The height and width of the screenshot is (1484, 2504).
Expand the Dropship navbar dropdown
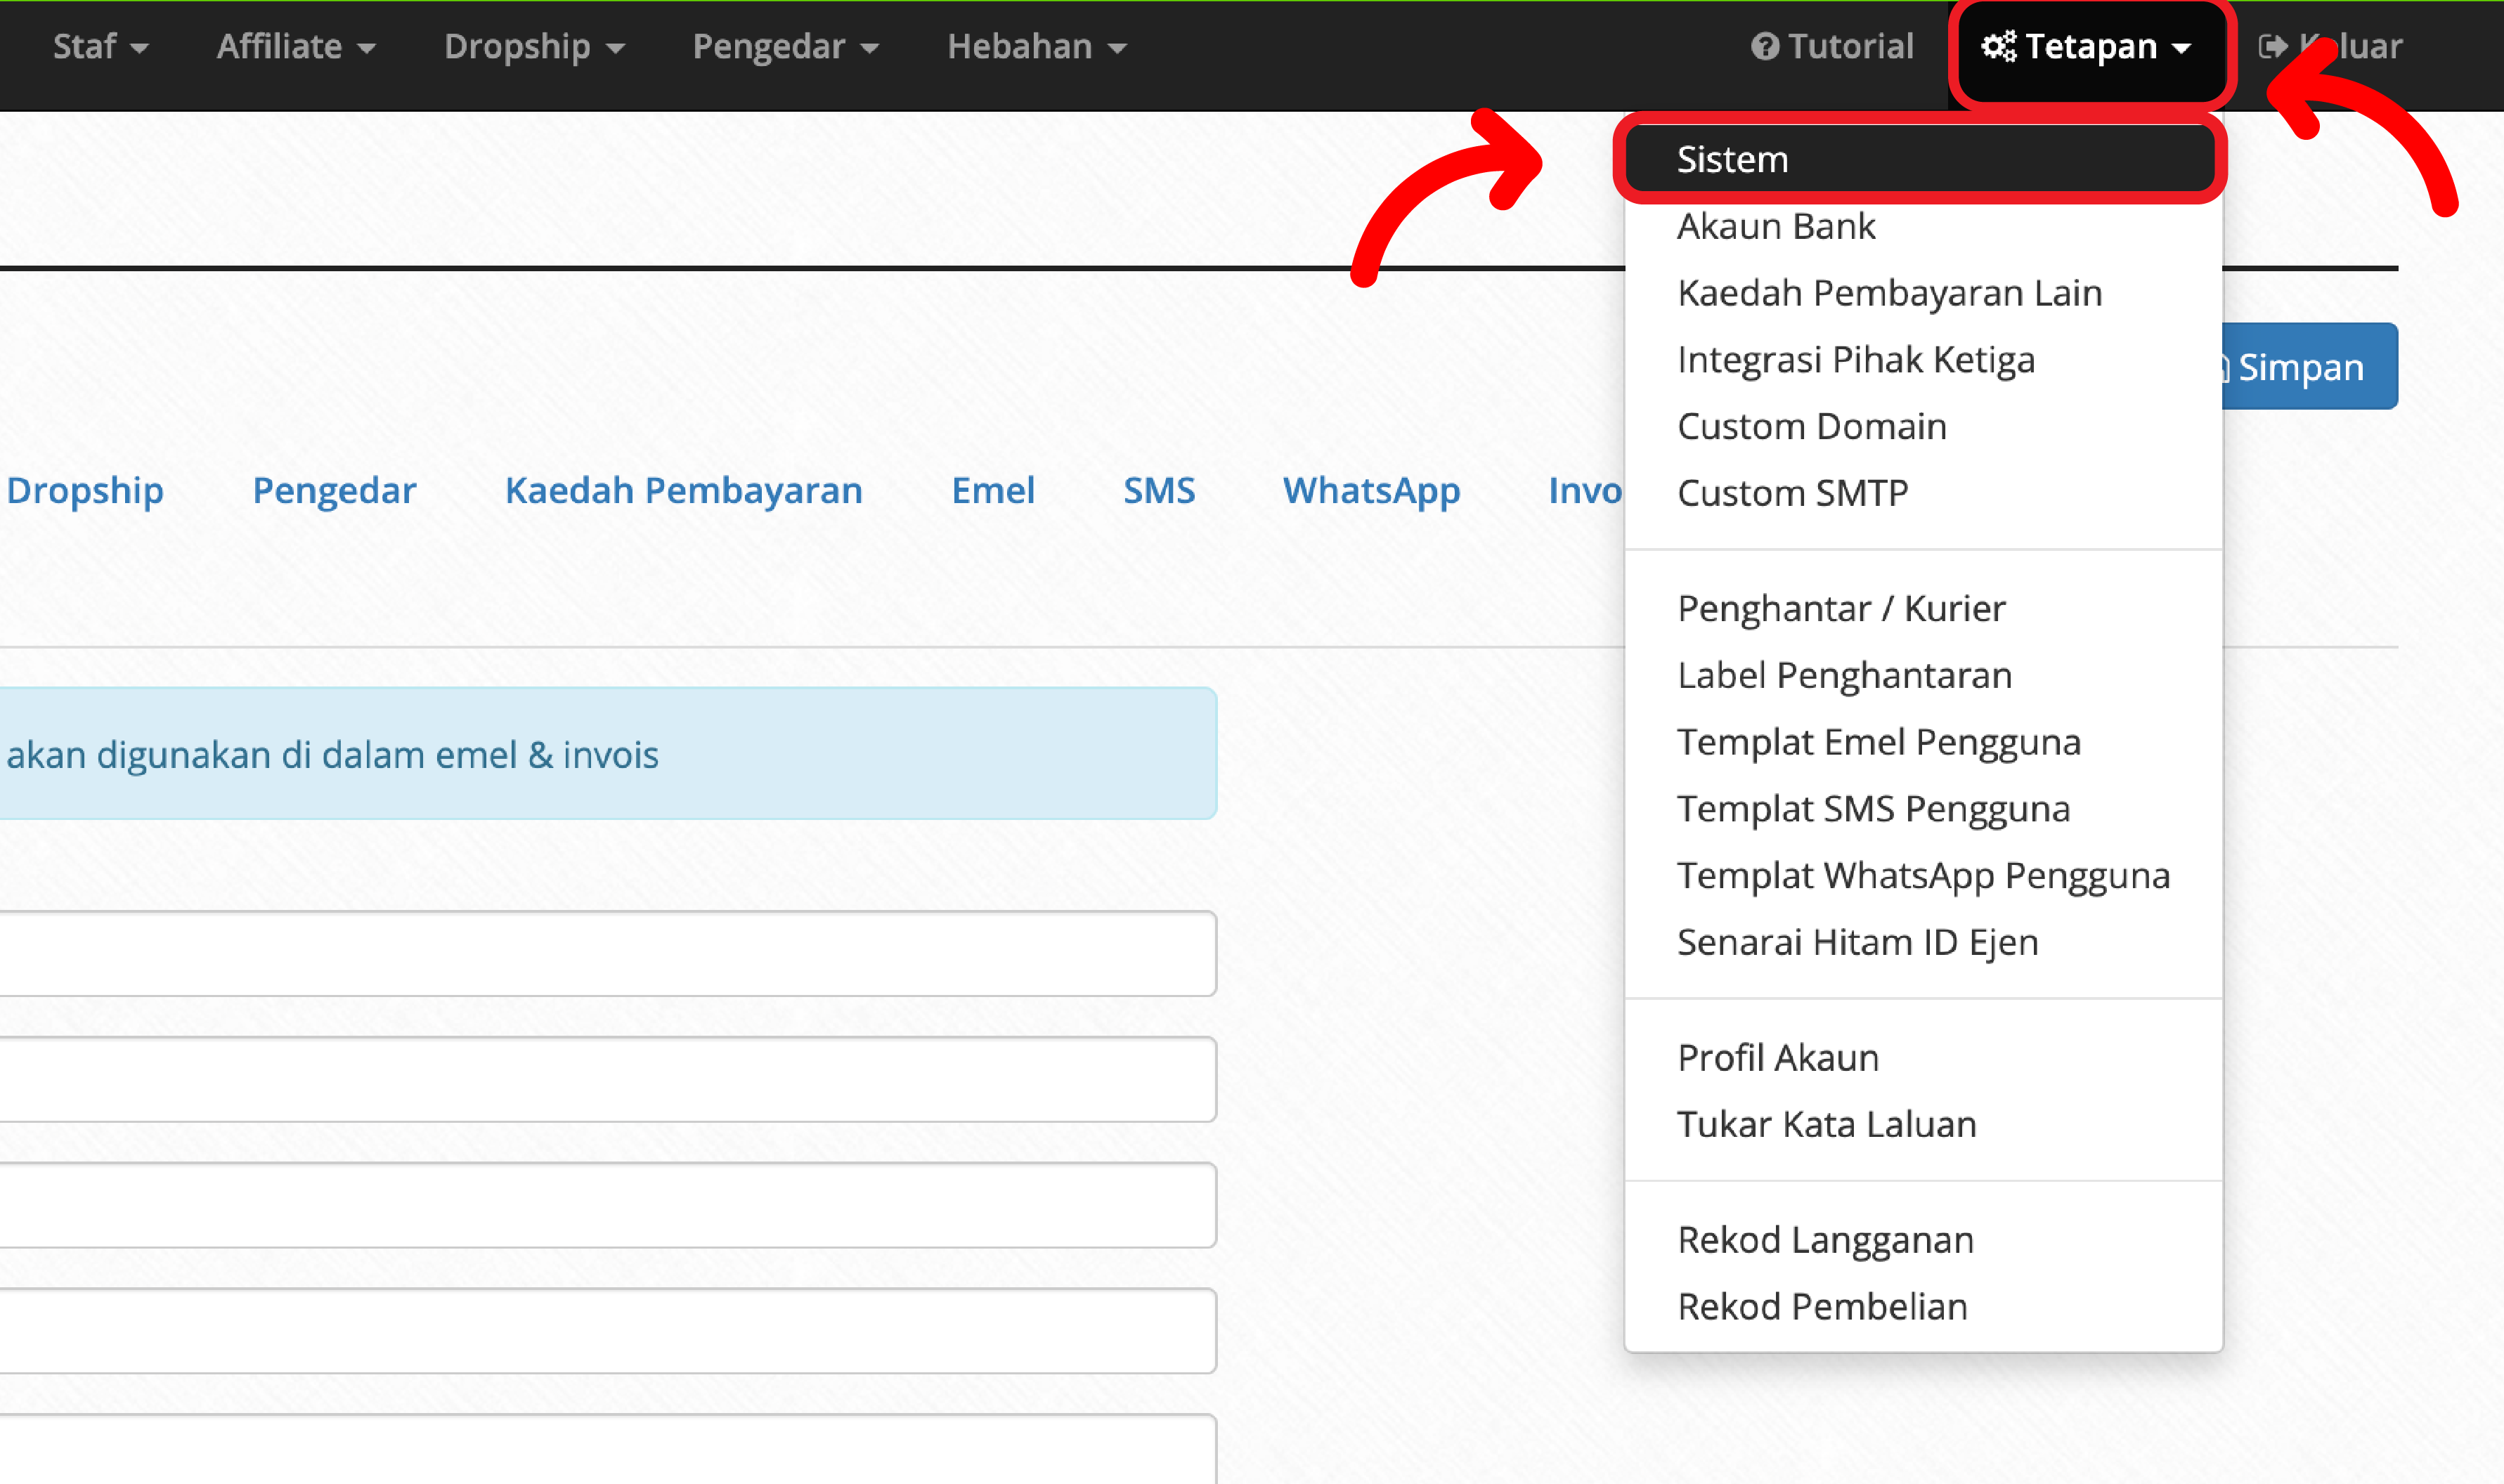[x=534, y=46]
